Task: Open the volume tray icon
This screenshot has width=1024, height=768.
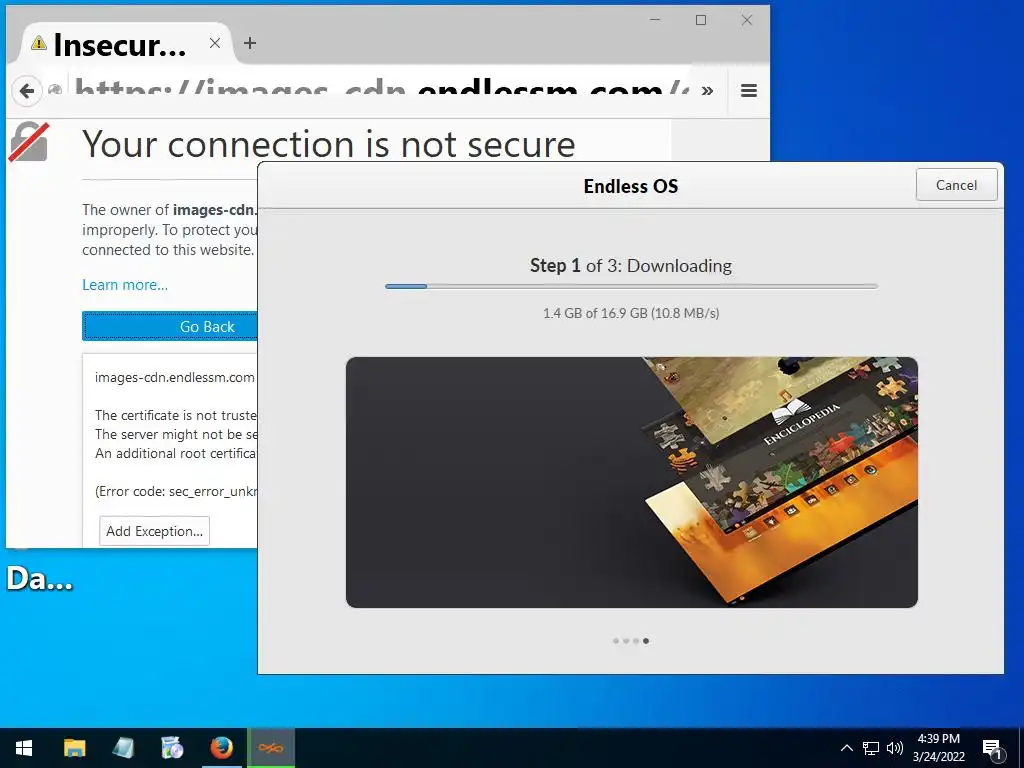Action: (x=895, y=748)
